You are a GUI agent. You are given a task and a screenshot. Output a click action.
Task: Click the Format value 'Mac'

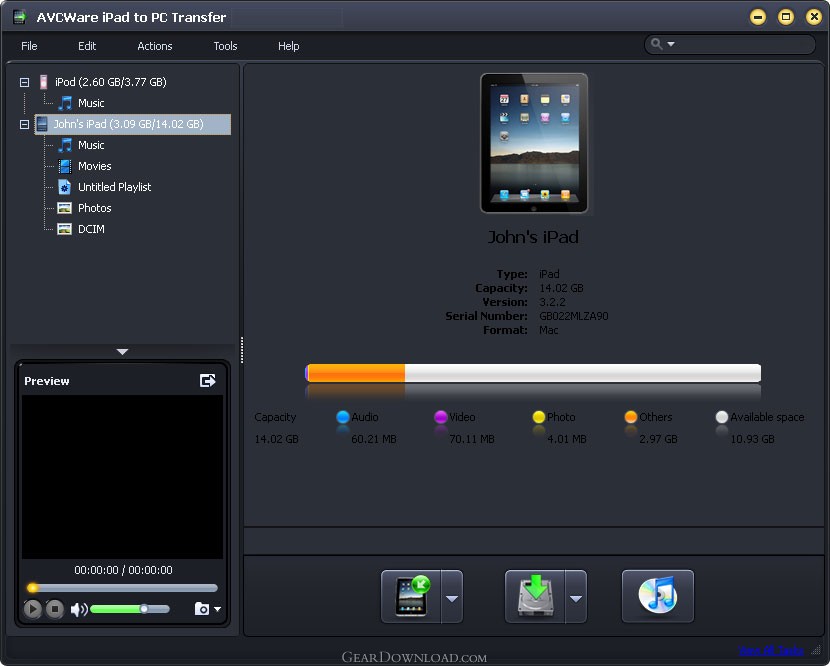[x=548, y=330]
